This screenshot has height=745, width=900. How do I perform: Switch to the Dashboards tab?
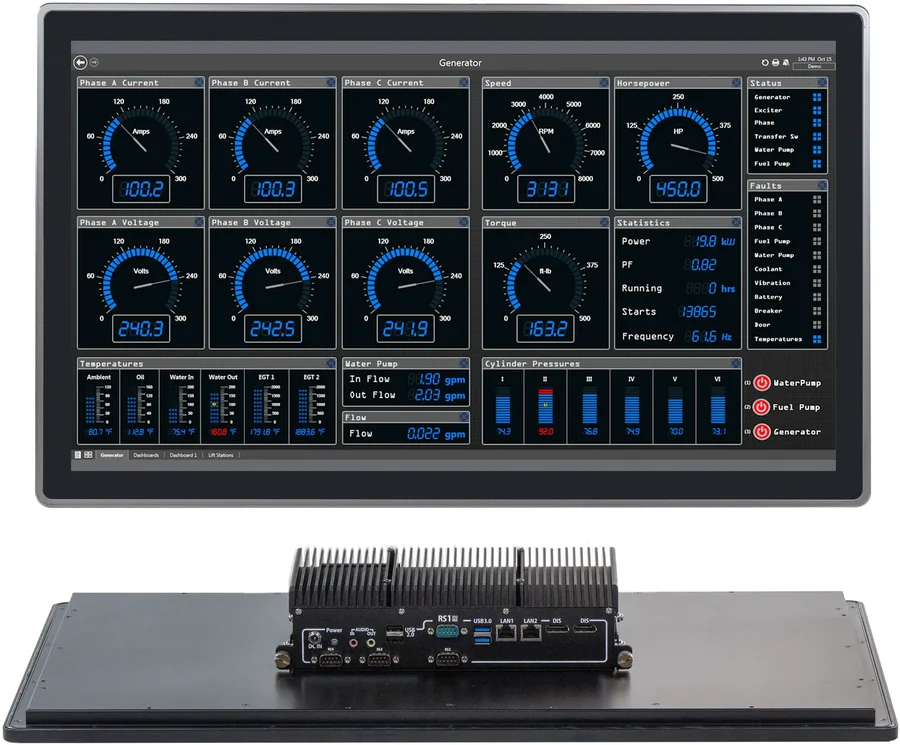(x=146, y=455)
